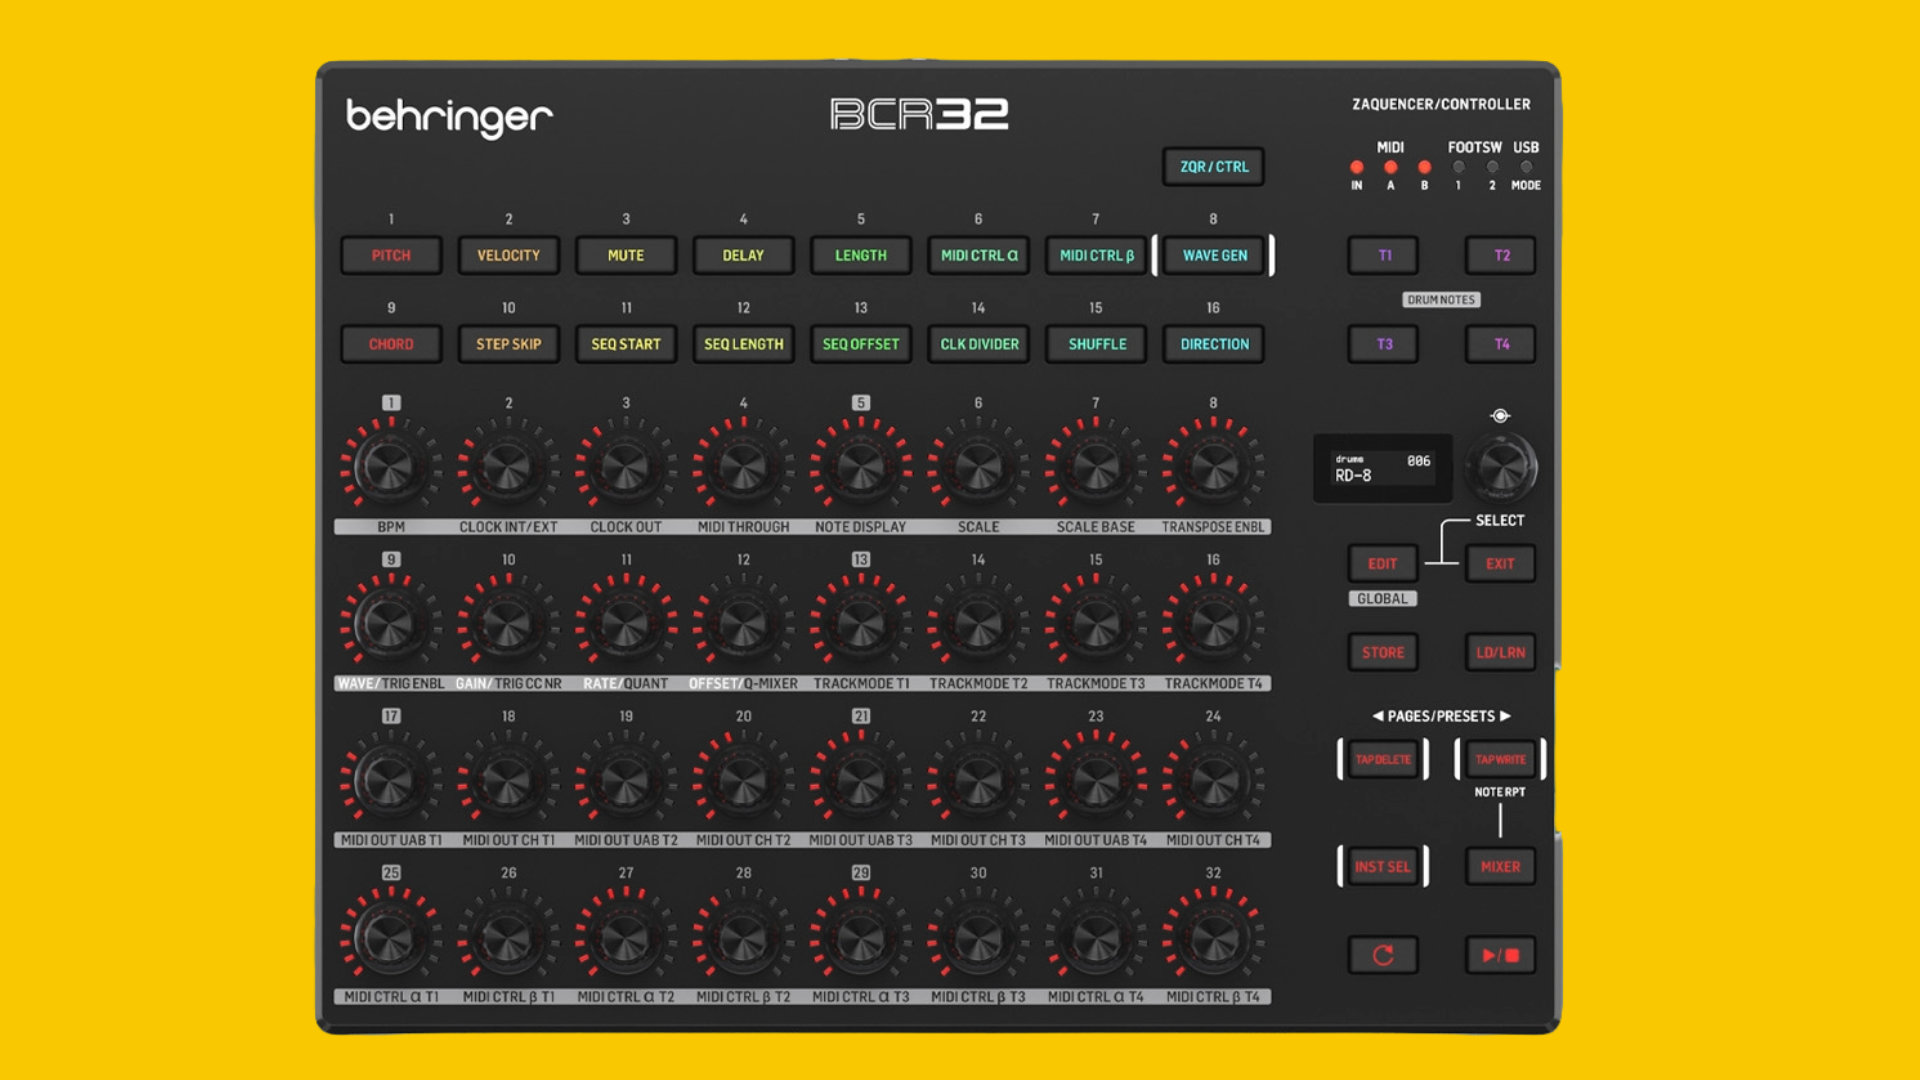Screen dimensions: 1920x1080
Task: Toggle the WAVE GEN button
Action: 1214,255
